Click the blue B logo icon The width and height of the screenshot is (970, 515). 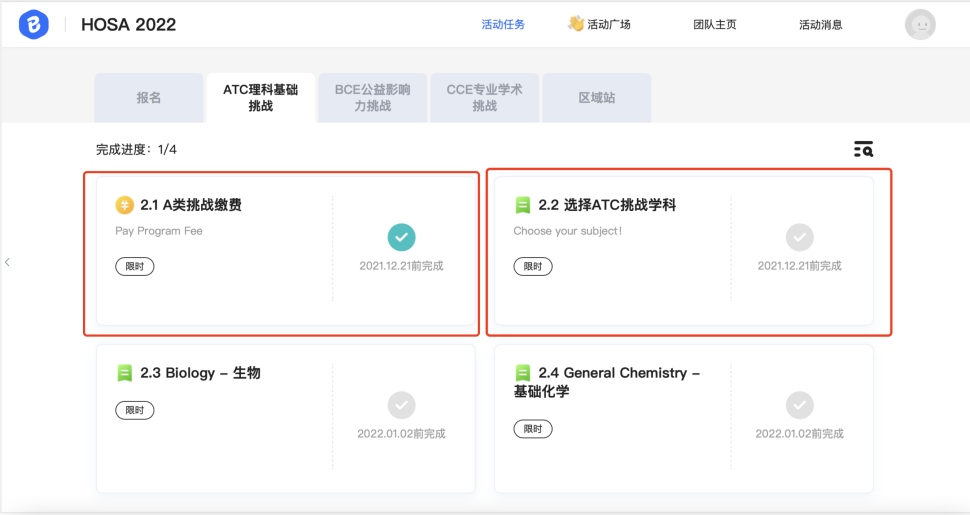click(x=33, y=25)
